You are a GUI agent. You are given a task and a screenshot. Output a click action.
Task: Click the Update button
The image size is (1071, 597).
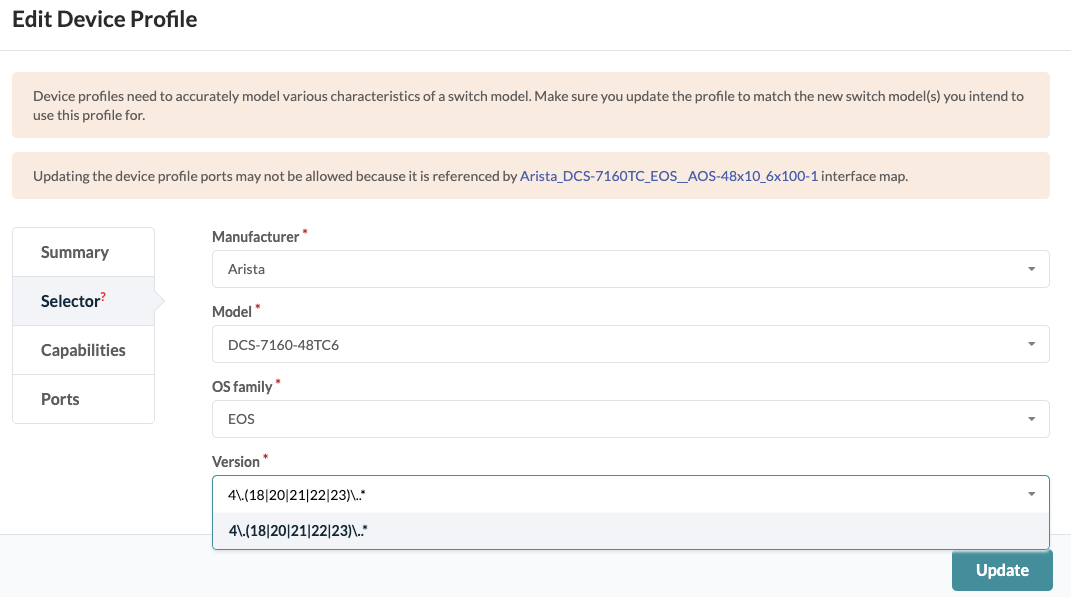(x=1002, y=570)
